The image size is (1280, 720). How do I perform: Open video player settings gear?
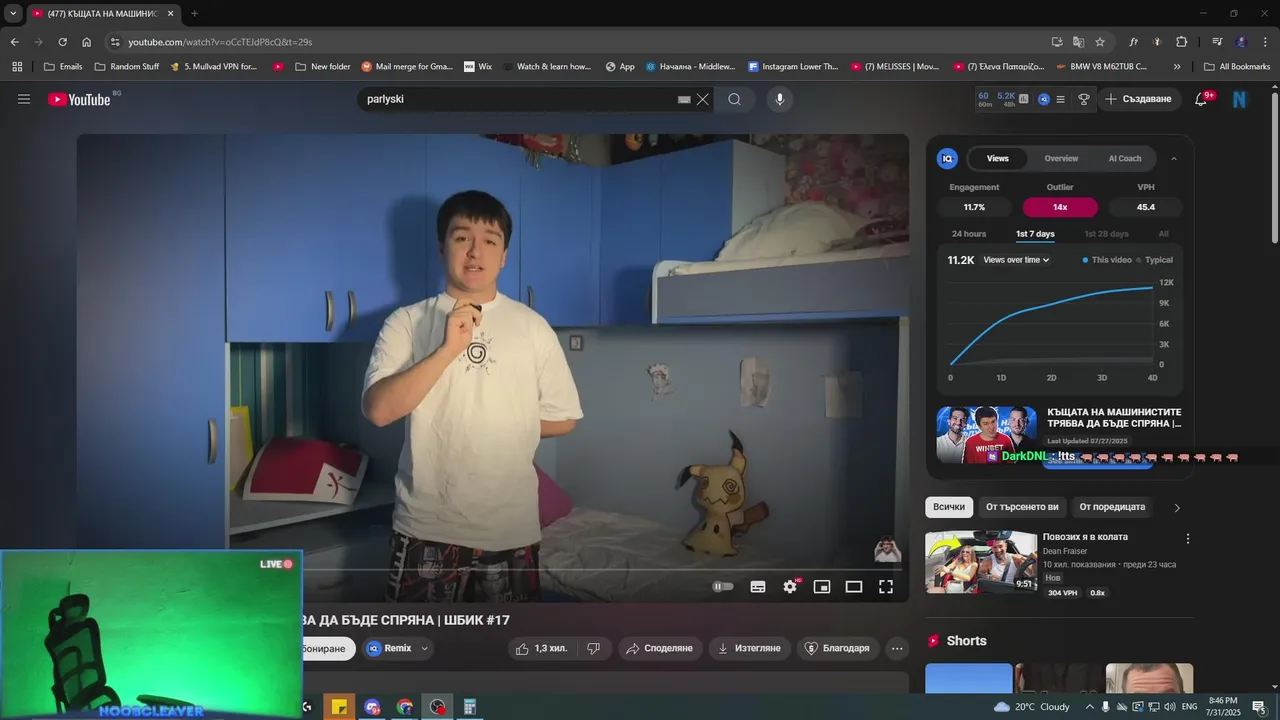coord(790,587)
